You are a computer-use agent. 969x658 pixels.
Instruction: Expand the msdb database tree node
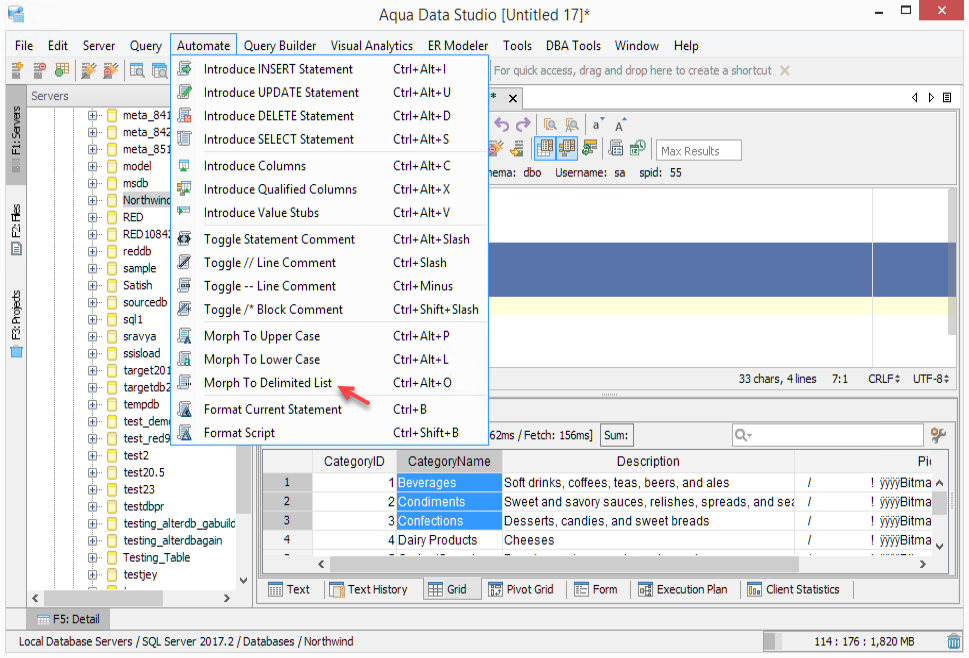(93, 183)
